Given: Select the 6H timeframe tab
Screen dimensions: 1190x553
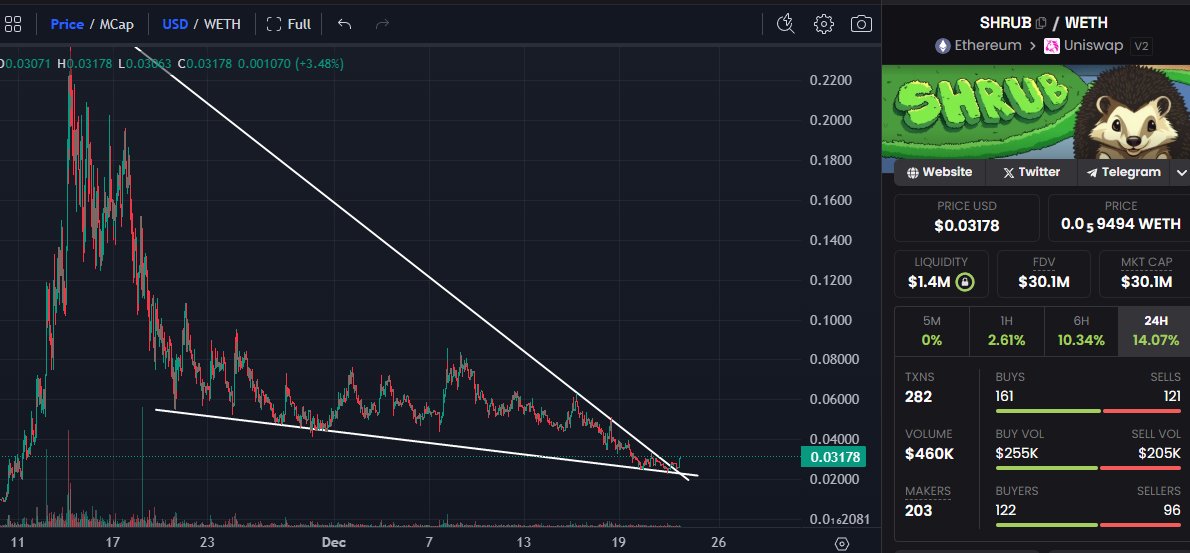Looking at the screenshot, I should click(1081, 331).
